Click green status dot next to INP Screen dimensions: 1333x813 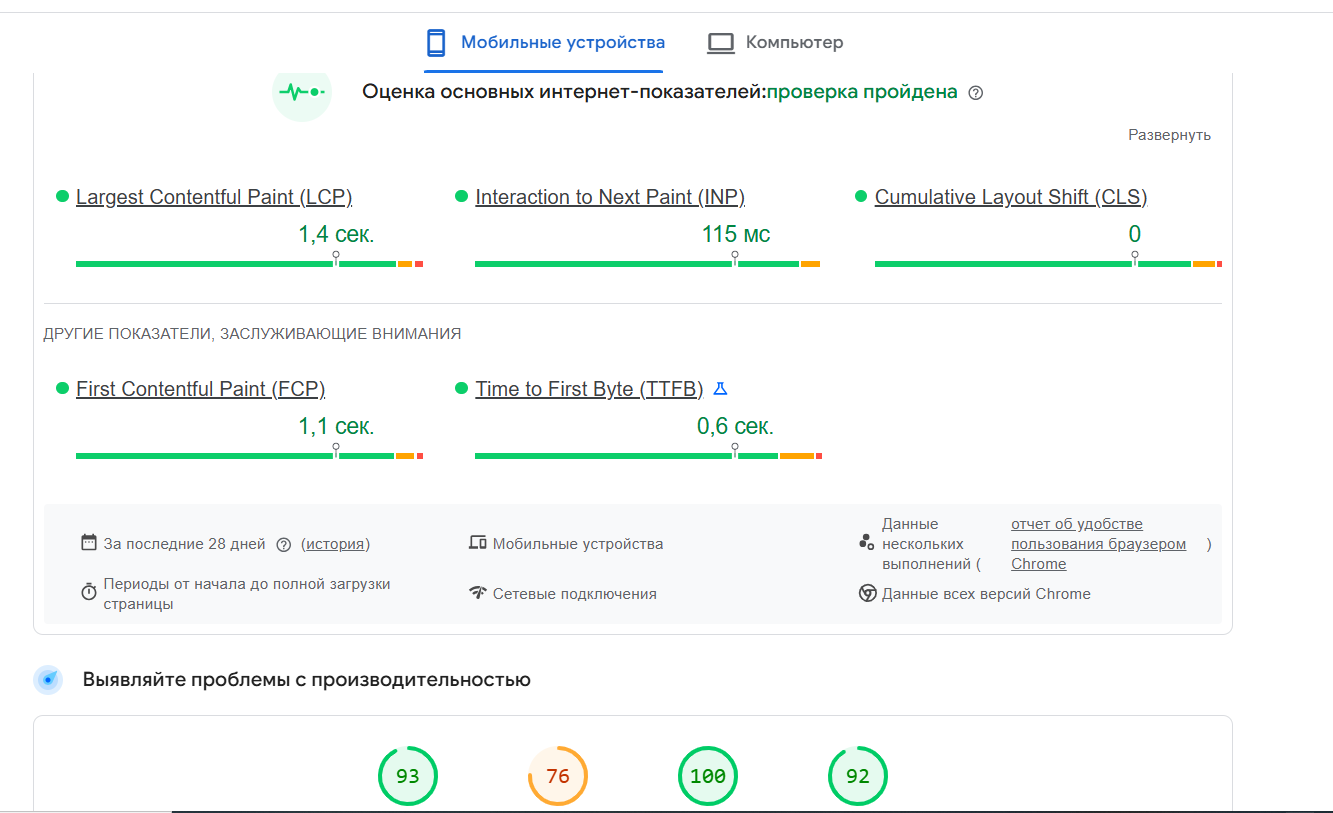[x=461, y=196]
